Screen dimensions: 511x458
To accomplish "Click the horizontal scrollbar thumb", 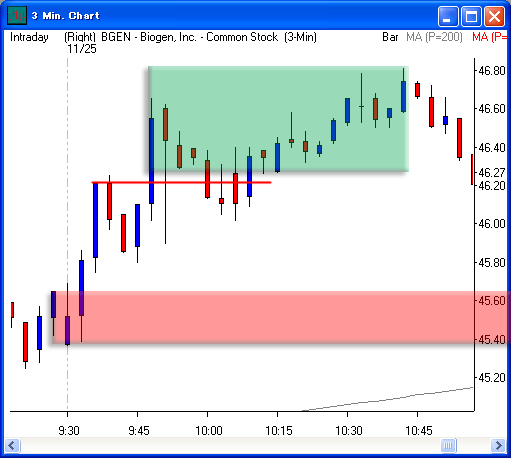I will (448, 445).
